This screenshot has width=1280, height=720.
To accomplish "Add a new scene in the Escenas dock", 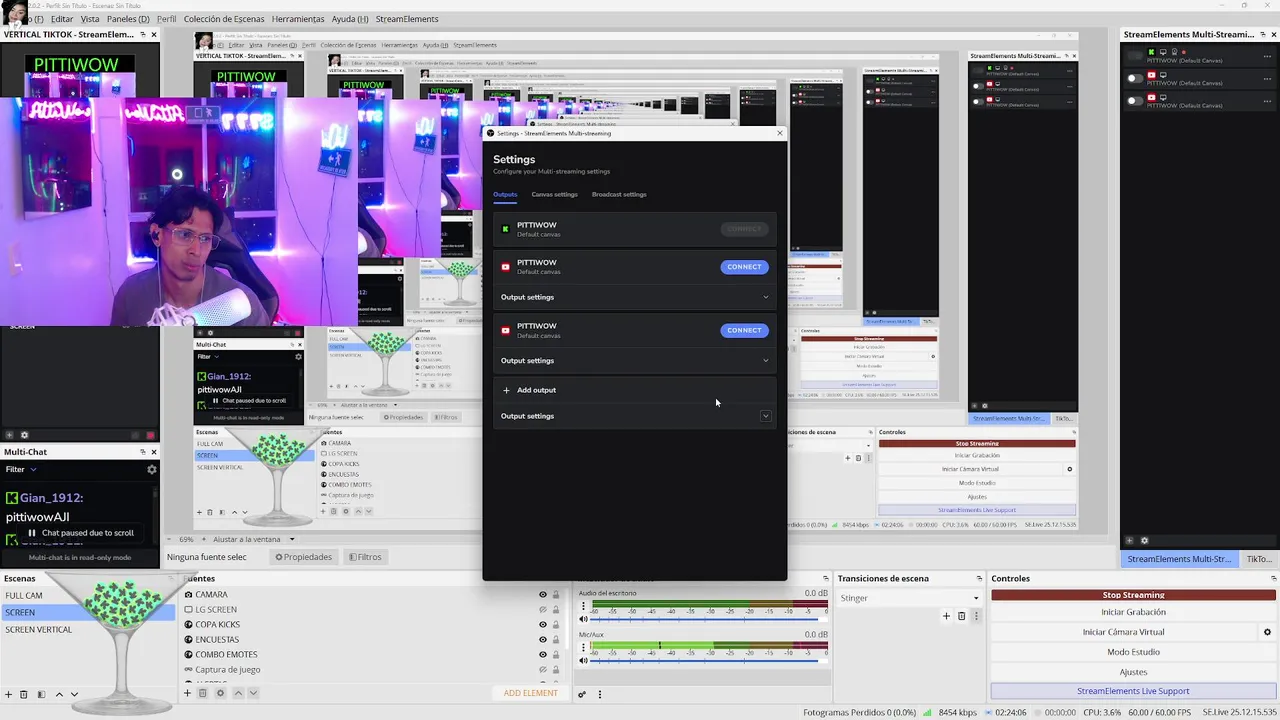I will 8,694.
